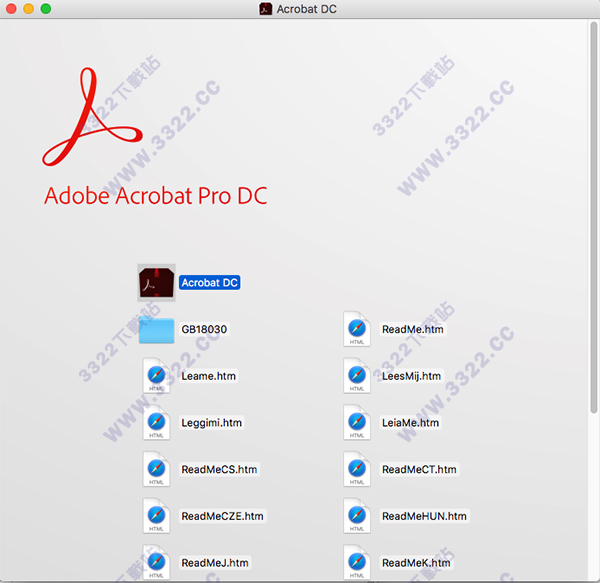The height and width of the screenshot is (583, 600).
Task: Select the ReadMeCT.htm file icon
Action: [357, 469]
